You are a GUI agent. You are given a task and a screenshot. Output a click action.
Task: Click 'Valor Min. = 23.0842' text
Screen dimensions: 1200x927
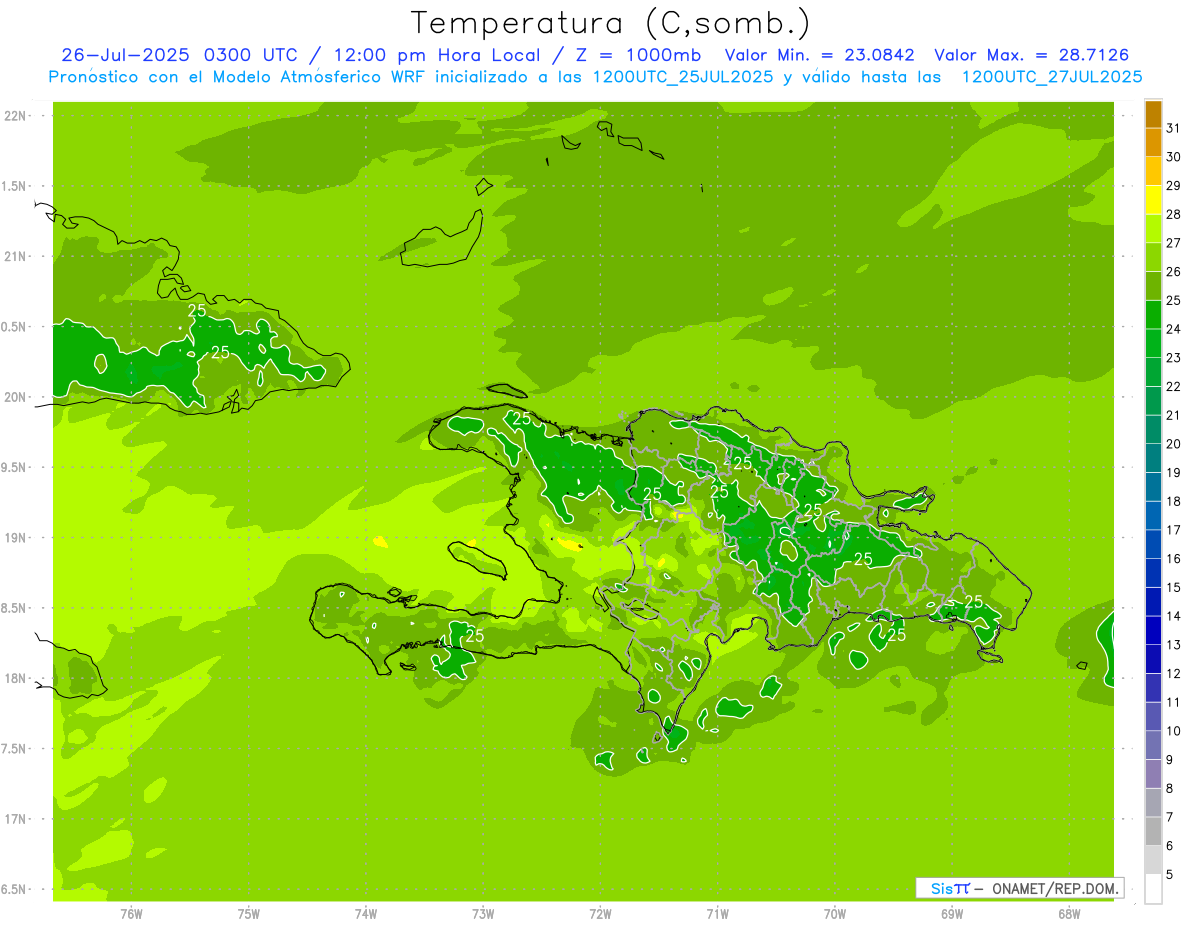coord(819,55)
